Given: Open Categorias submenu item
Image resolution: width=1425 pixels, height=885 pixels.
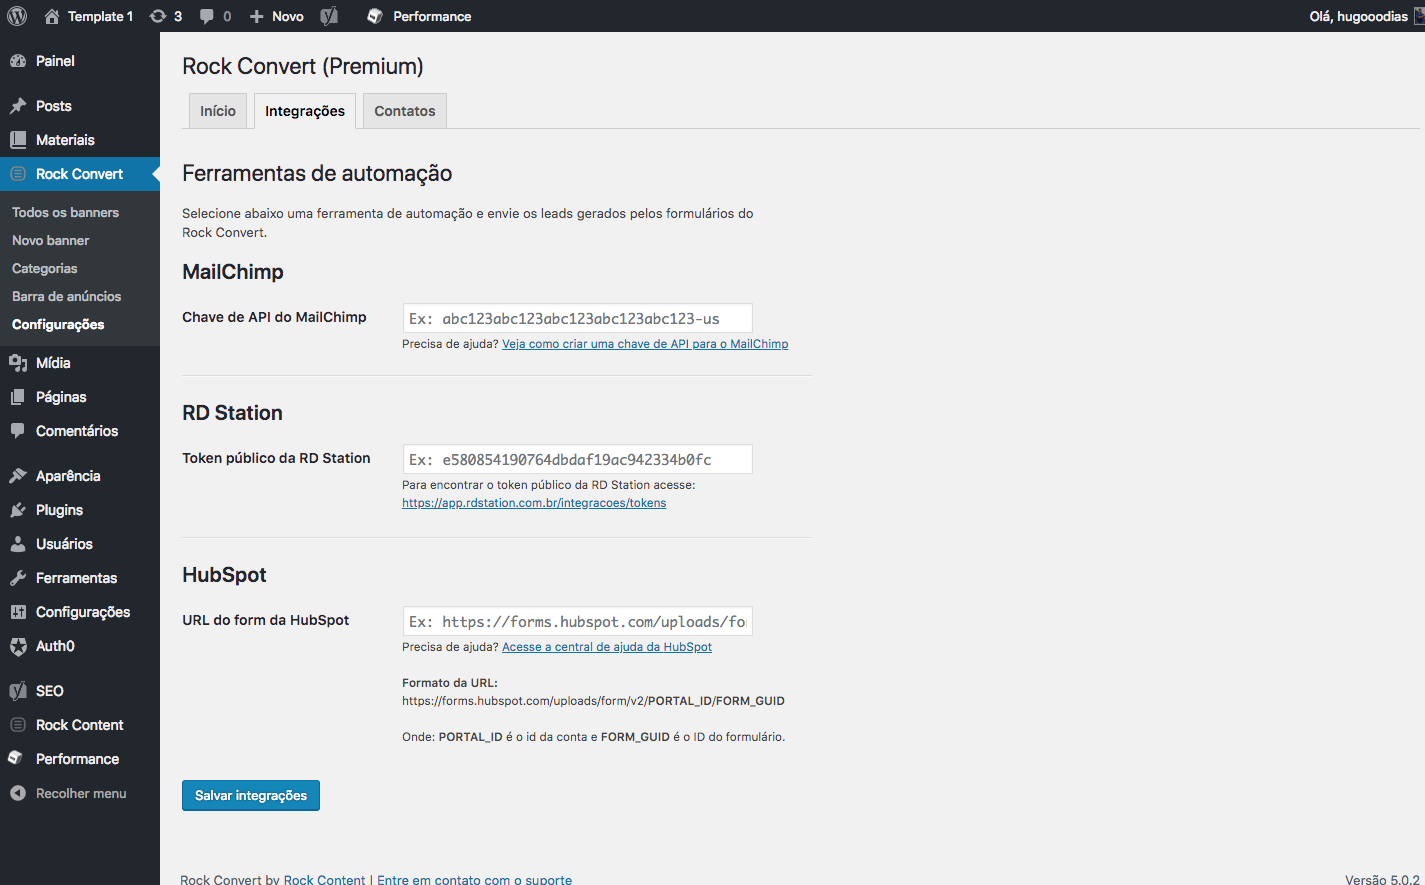Looking at the screenshot, I should 45,268.
